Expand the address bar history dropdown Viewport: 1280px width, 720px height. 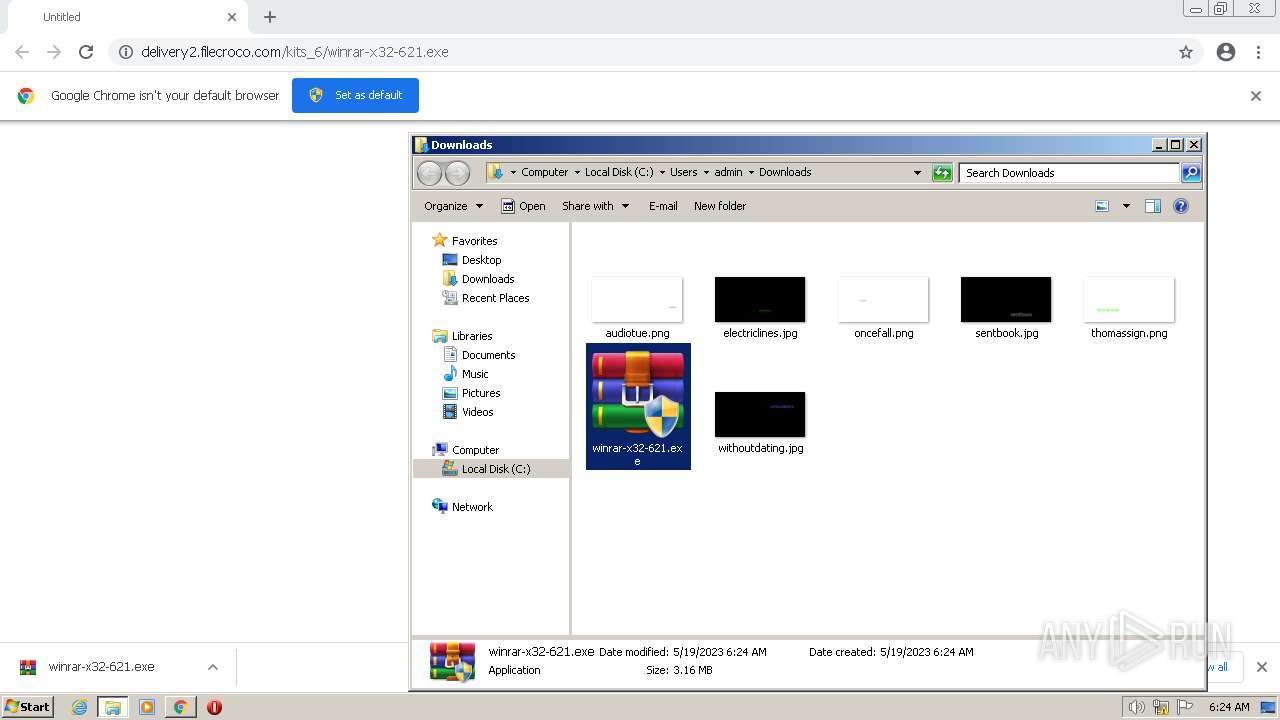tap(917, 173)
